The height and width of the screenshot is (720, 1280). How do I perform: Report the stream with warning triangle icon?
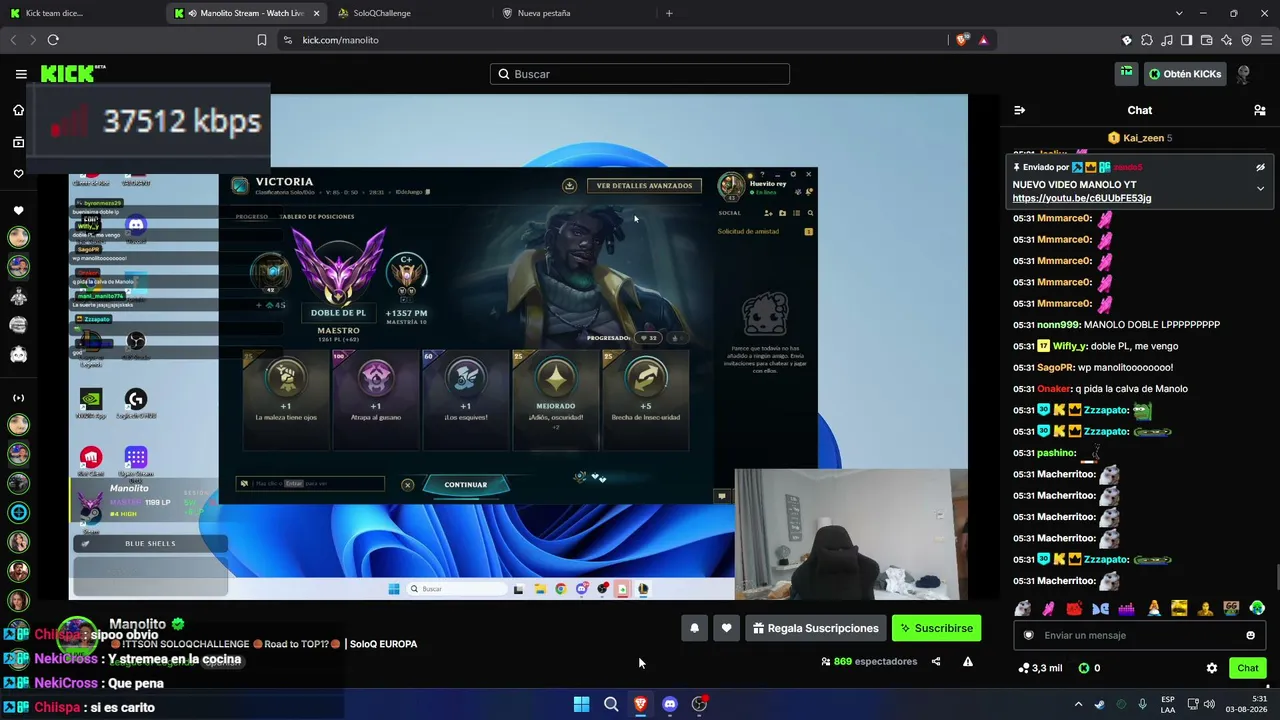(968, 661)
